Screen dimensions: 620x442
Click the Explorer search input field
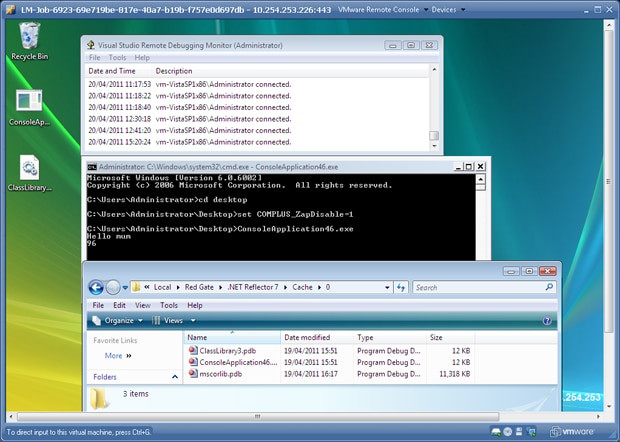tap(478, 287)
